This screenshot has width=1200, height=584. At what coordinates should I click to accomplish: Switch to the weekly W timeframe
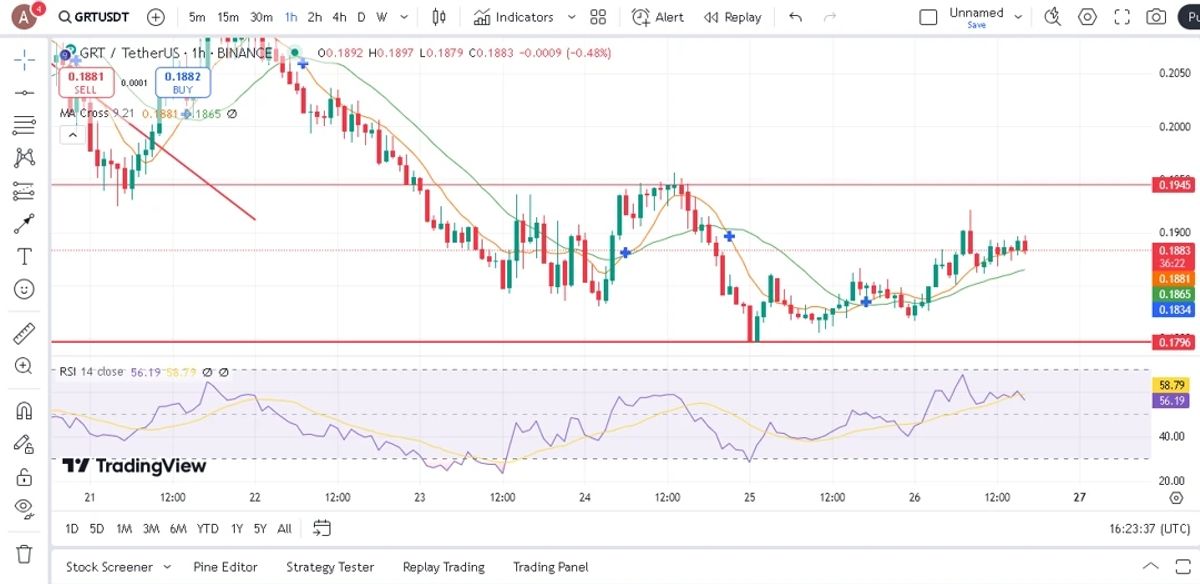381,17
